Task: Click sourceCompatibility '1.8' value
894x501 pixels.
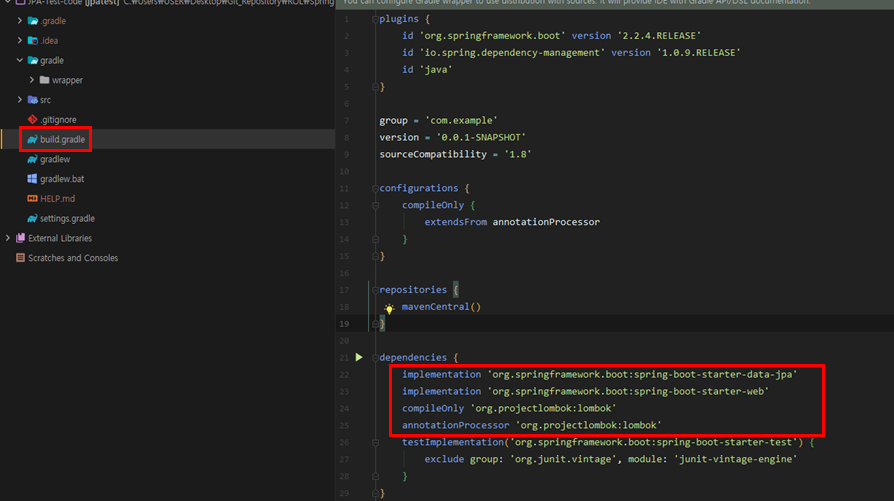Action: click(518, 154)
